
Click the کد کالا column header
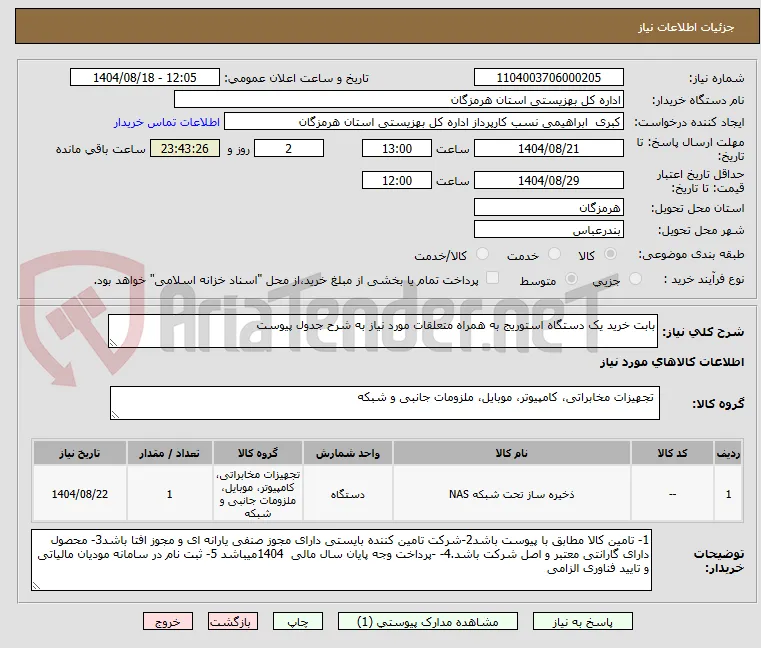pyautogui.click(x=672, y=453)
